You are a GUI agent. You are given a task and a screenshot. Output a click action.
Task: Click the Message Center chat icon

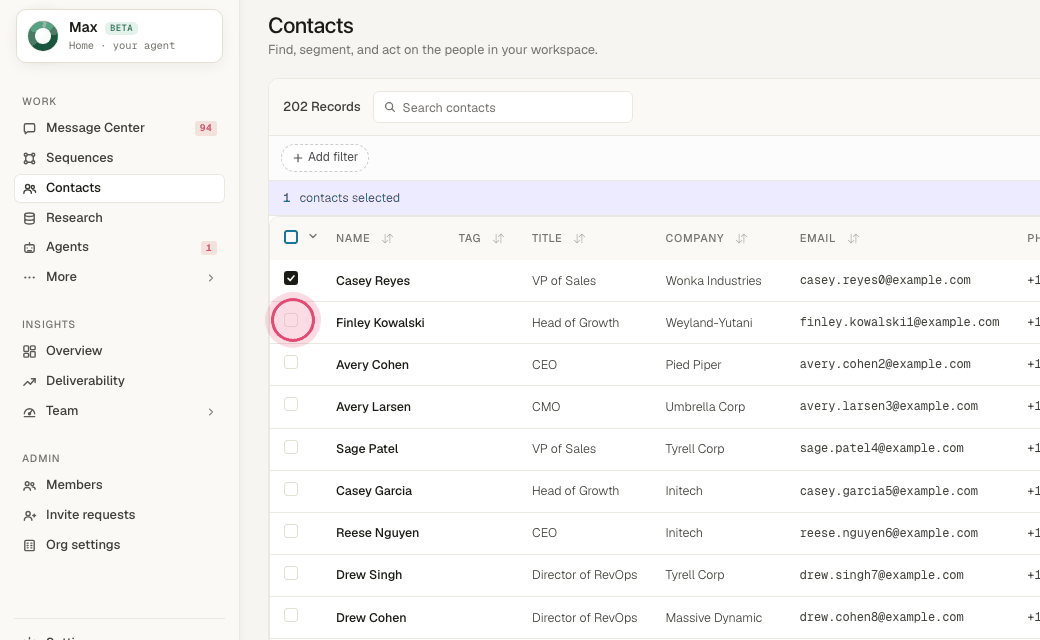[29, 128]
